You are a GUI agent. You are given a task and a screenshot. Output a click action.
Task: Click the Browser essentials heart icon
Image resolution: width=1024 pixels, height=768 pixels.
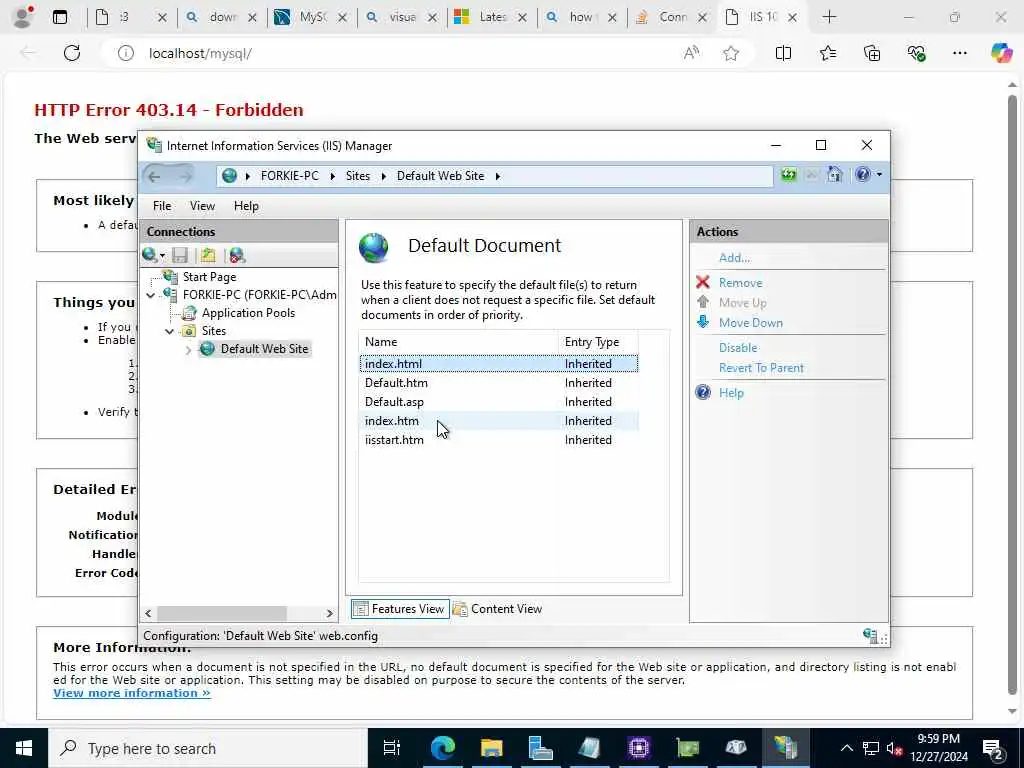click(916, 53)
